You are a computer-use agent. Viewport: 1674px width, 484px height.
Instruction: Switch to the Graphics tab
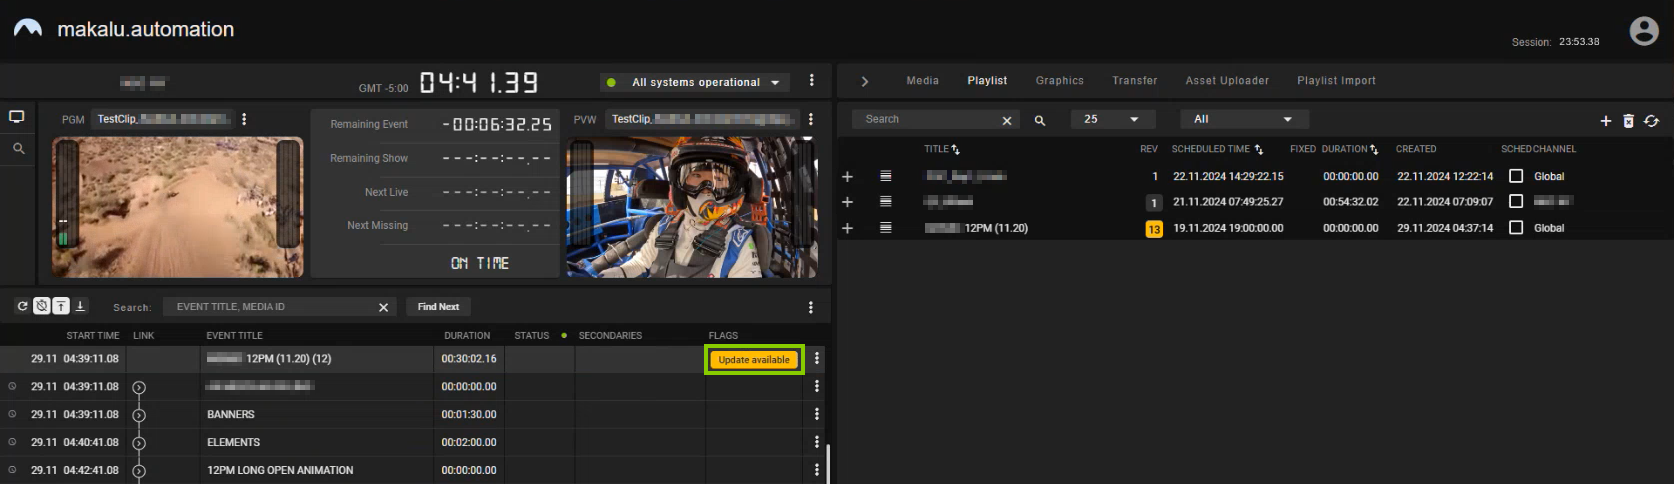[1059, 81]
